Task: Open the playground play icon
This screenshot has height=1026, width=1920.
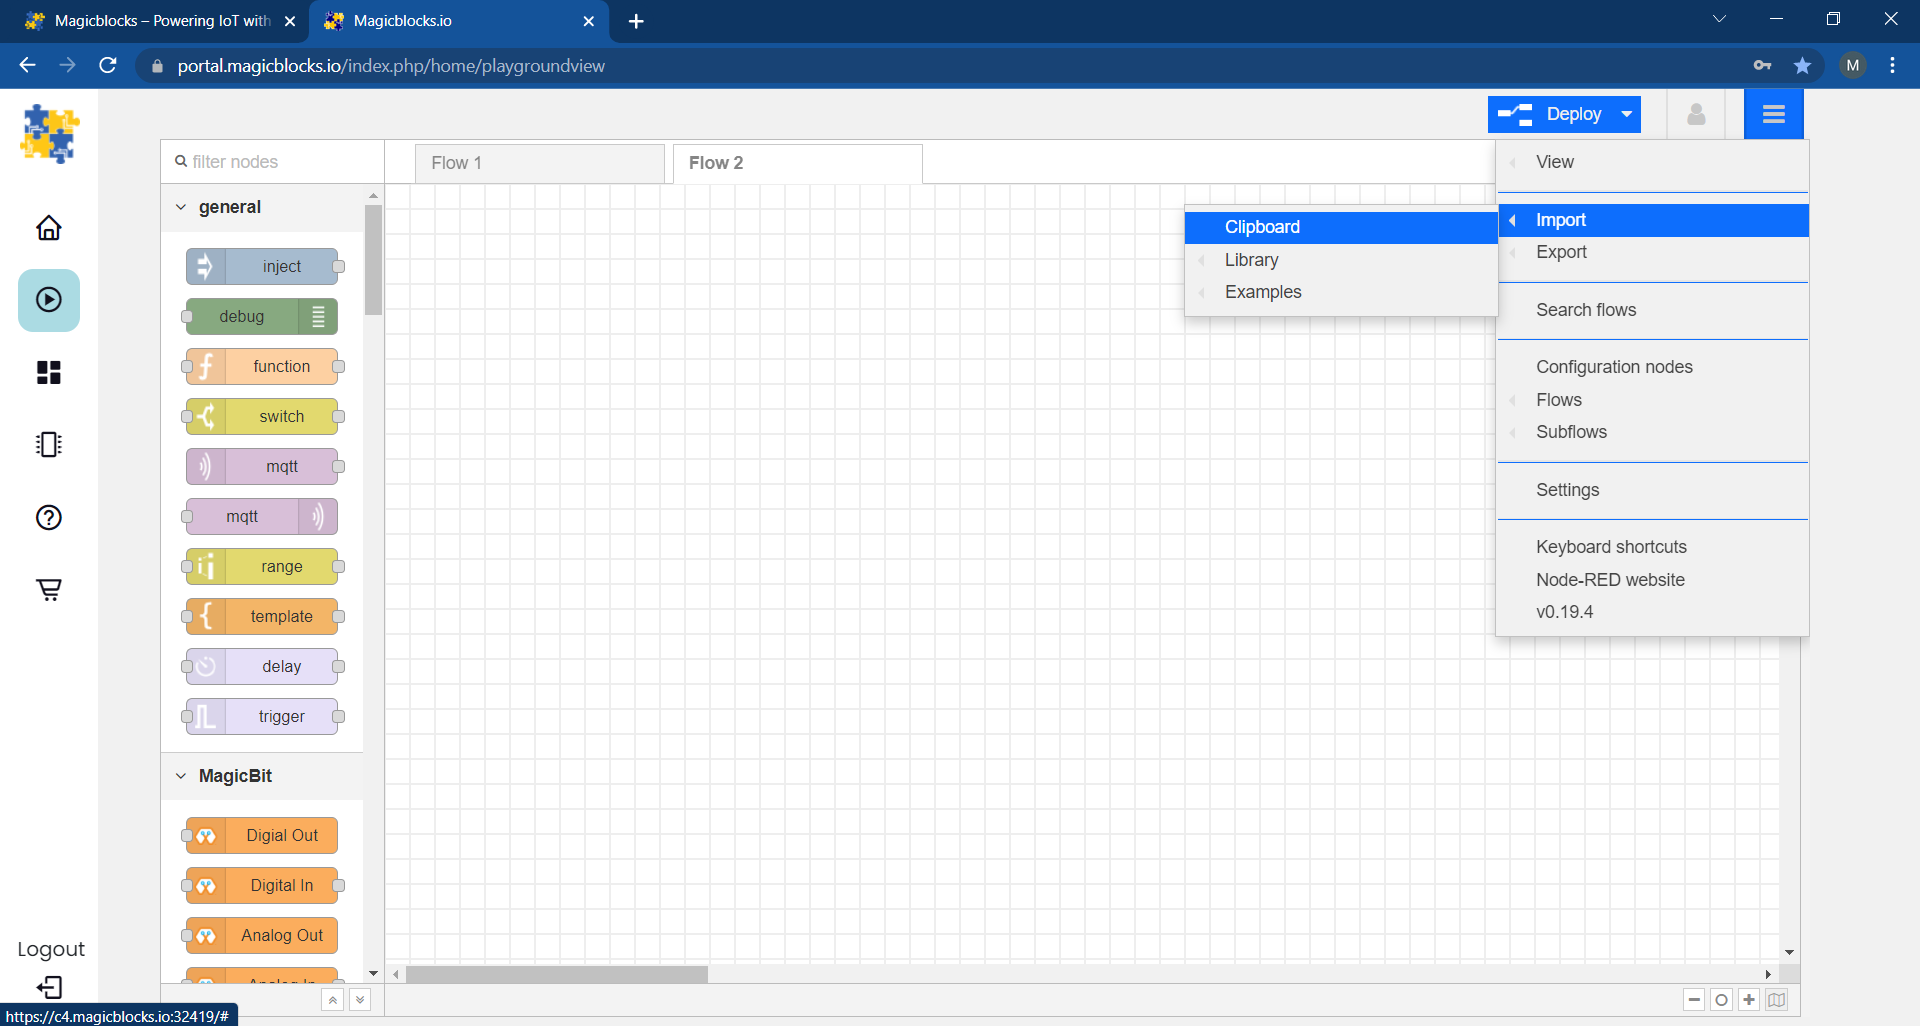Action: click(49, 300)
